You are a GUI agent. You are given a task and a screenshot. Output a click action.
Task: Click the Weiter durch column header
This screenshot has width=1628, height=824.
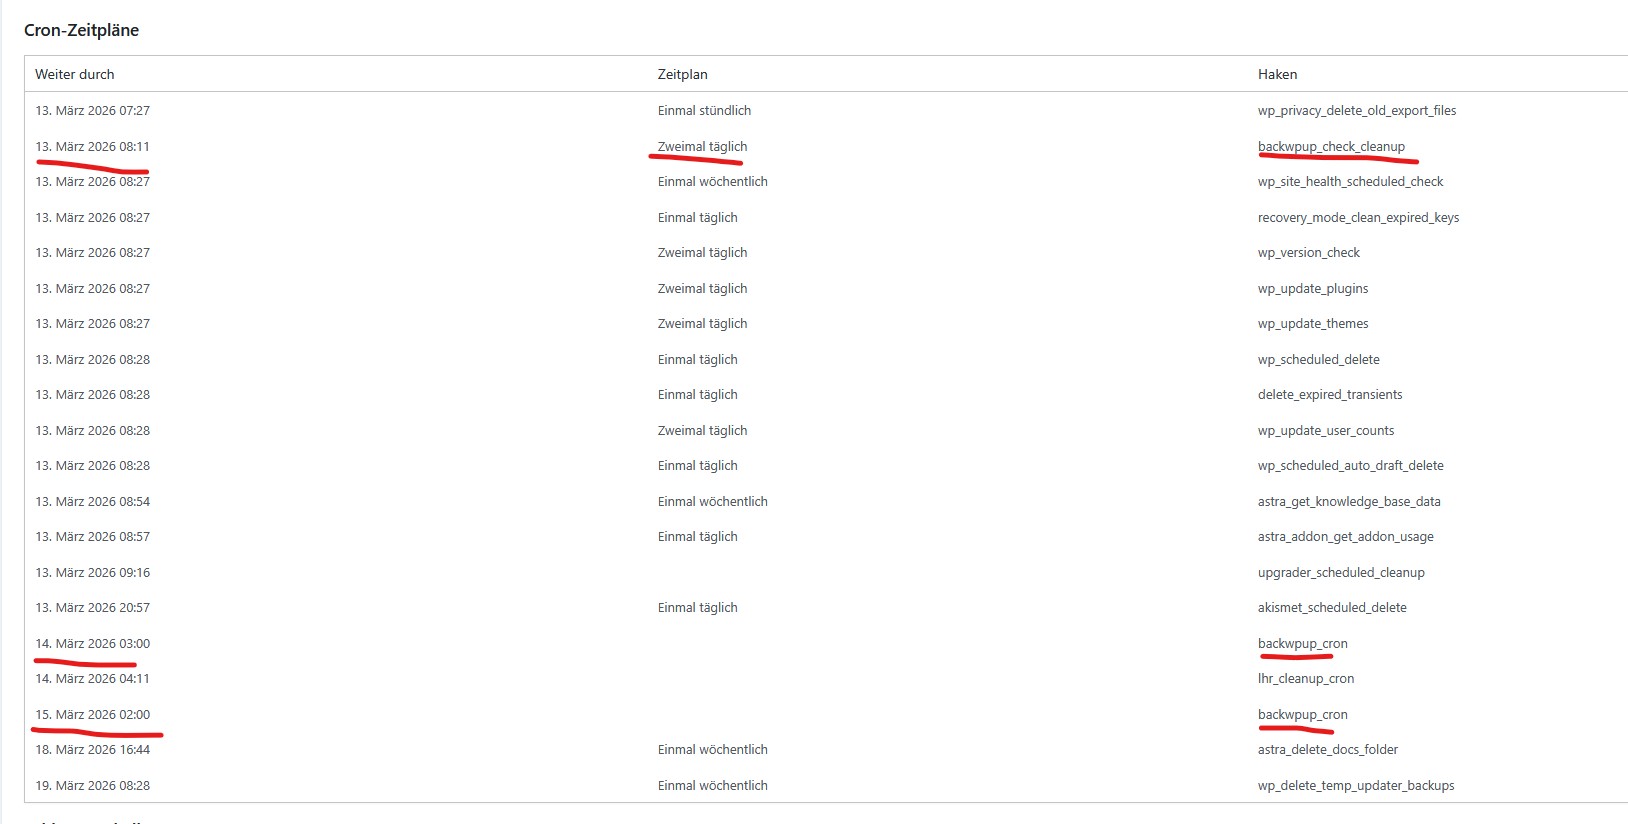(x=75, y=74)
